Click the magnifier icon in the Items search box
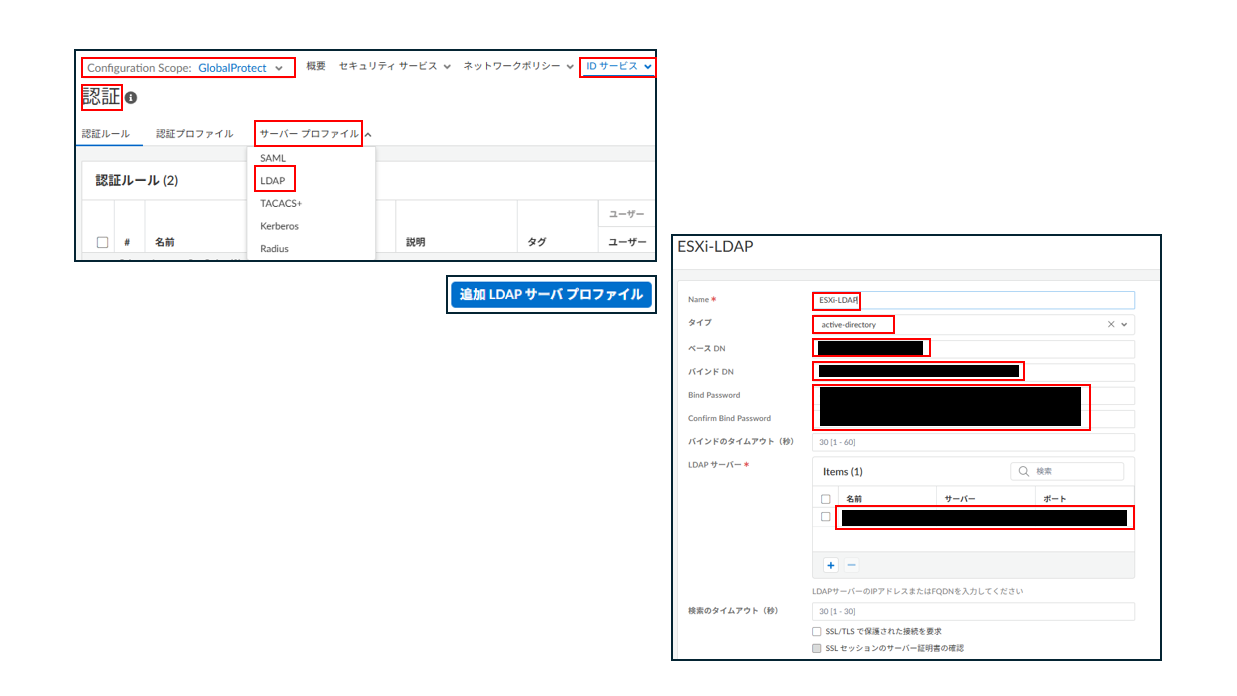Viewport: 1237px width, 696px height. pyautogui.click(x=1024, y=471)
